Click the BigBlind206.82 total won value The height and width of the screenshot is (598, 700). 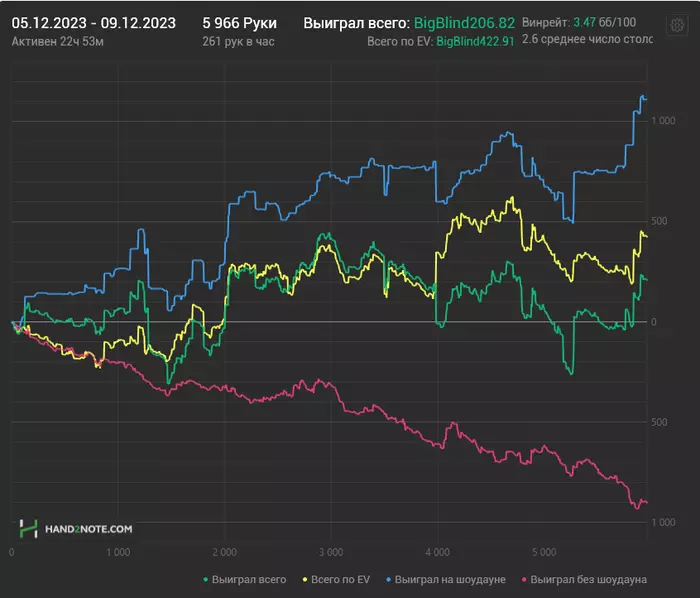pos(466,22)
